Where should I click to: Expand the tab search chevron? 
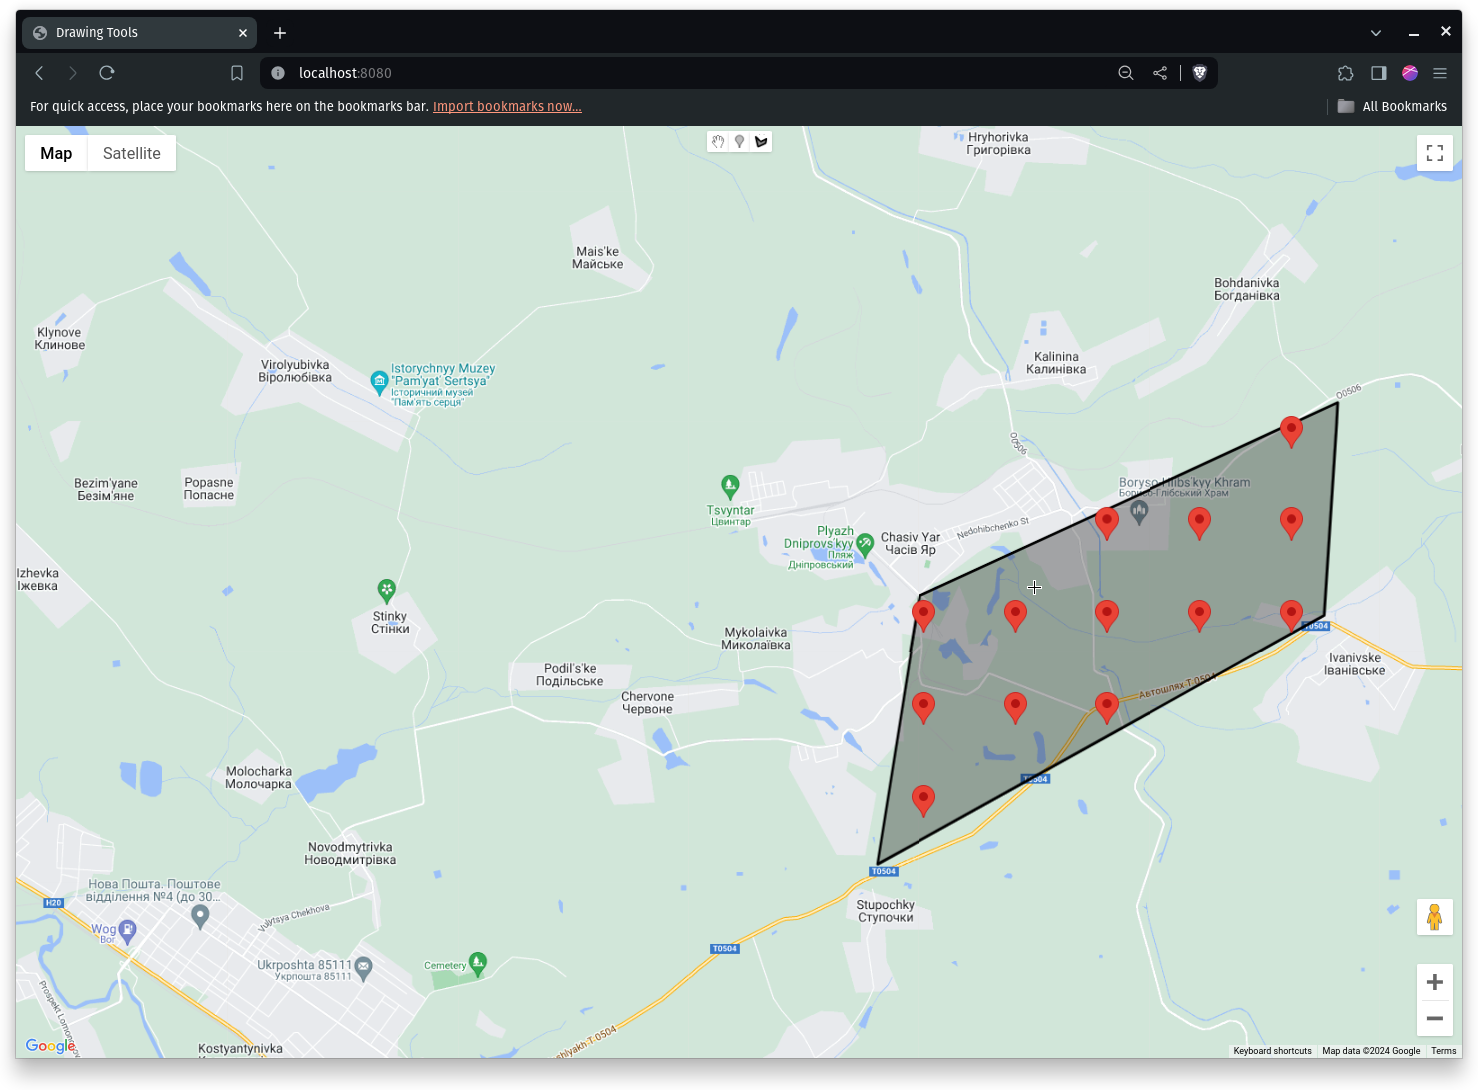tap(1376, 33)
